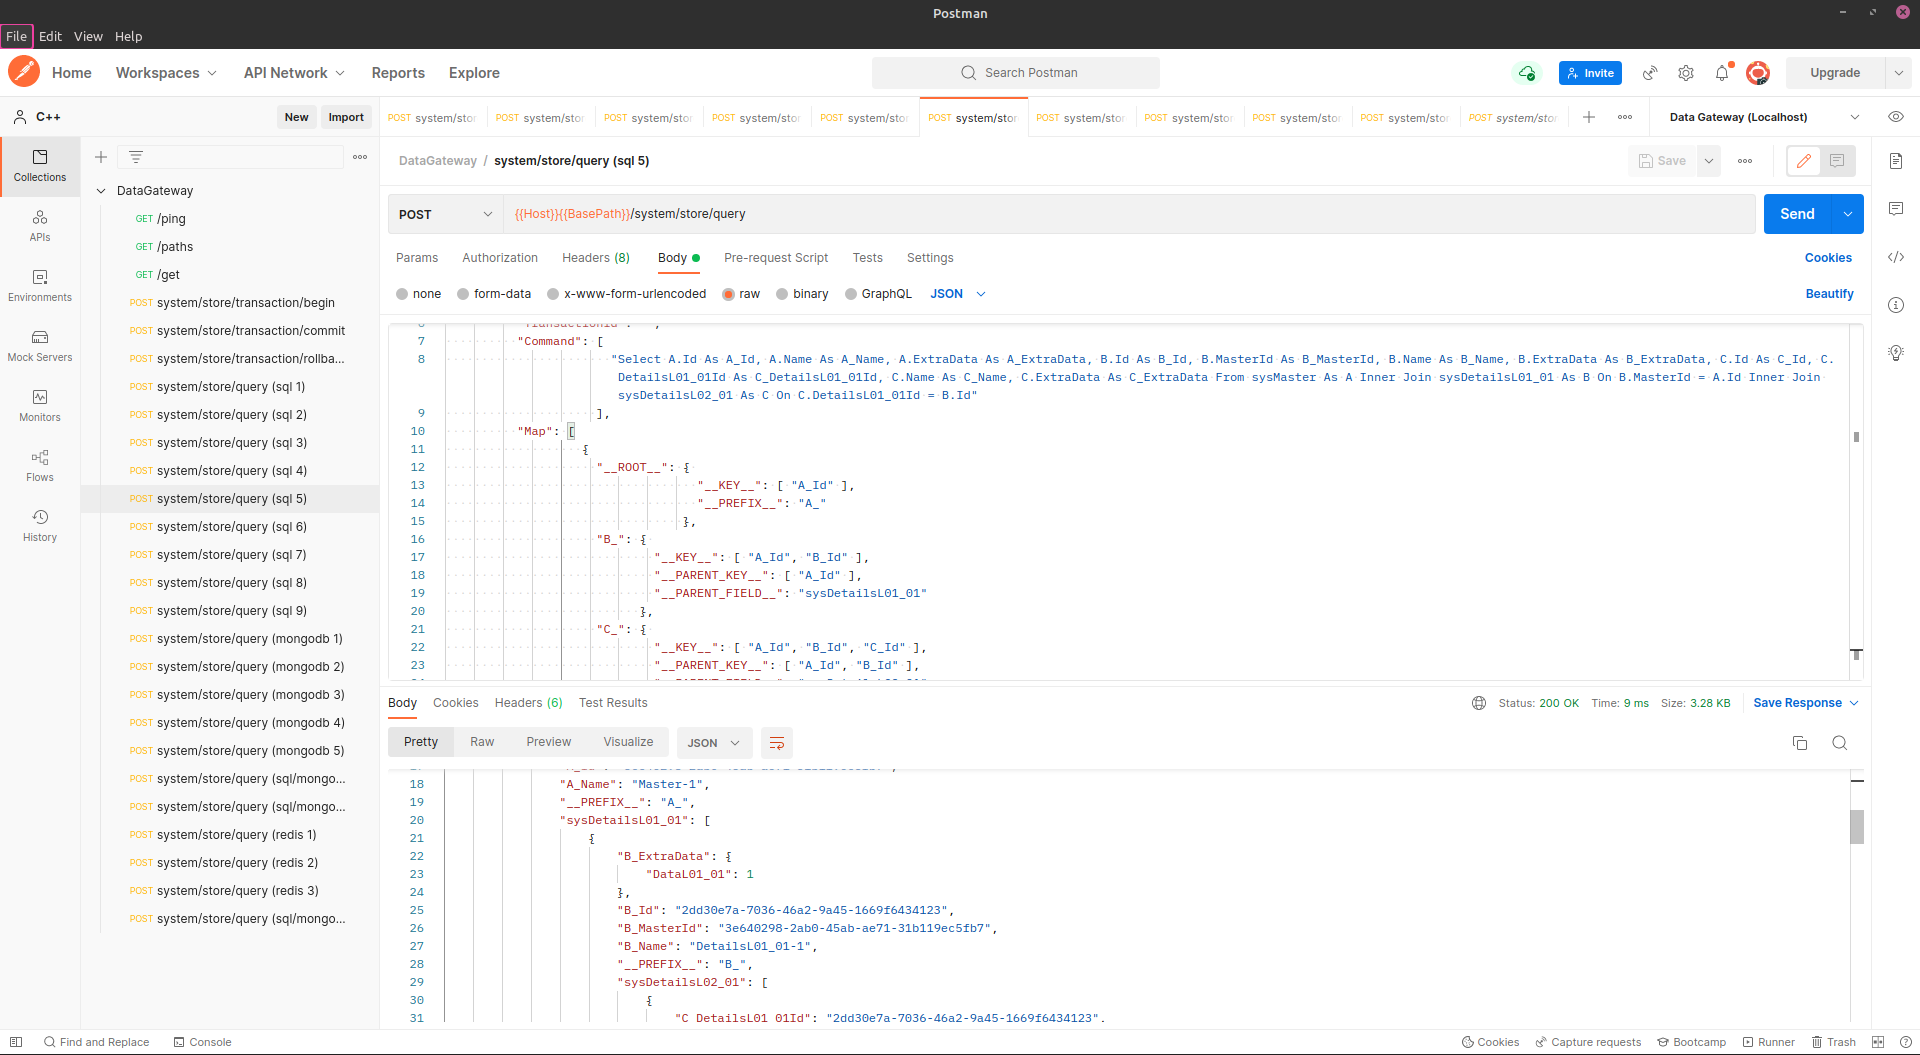This screenshot has width=1920, height=1055.
Task: Select the 'x-www-form-urlencoded' body radio
Action: [x=553, y=294]
